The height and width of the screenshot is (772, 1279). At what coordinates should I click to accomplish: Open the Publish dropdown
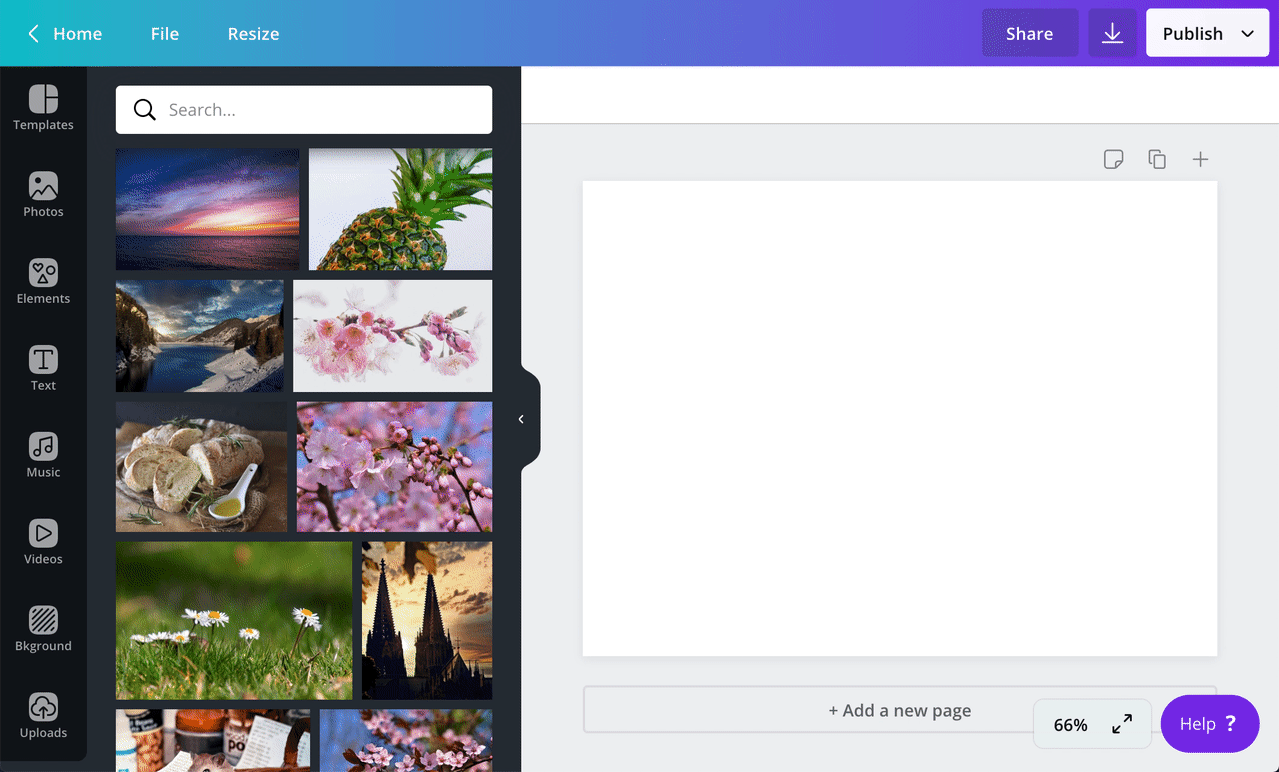[x=1207, y=33]
